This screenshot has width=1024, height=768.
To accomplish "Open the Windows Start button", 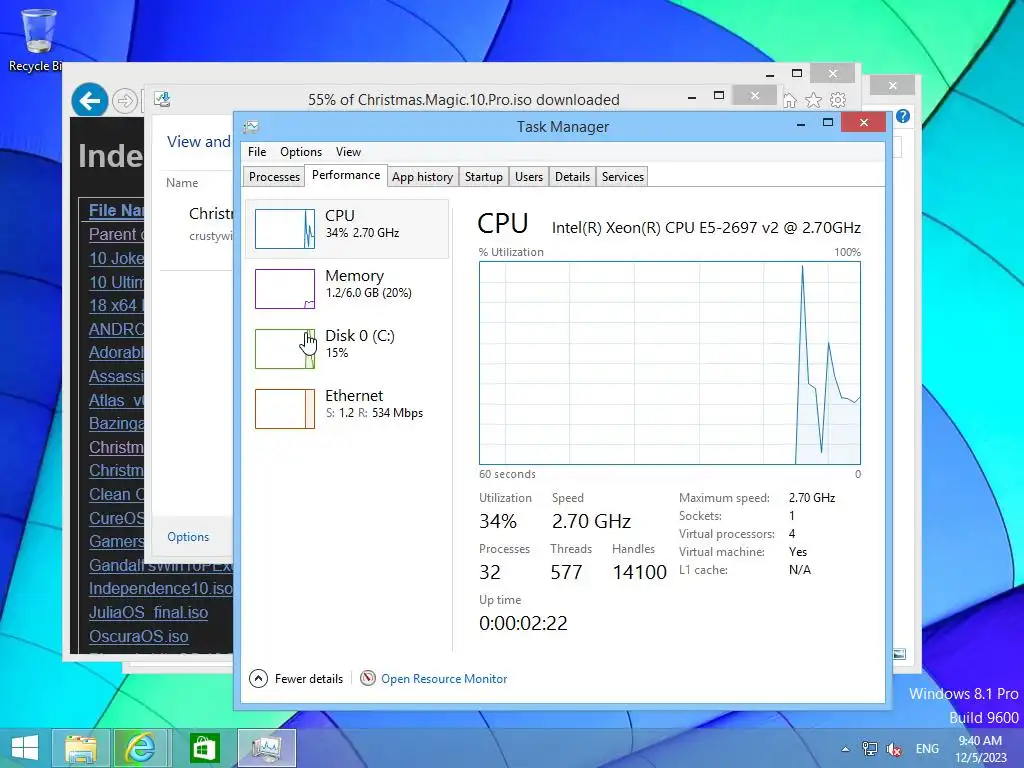I will coord(25,748).
